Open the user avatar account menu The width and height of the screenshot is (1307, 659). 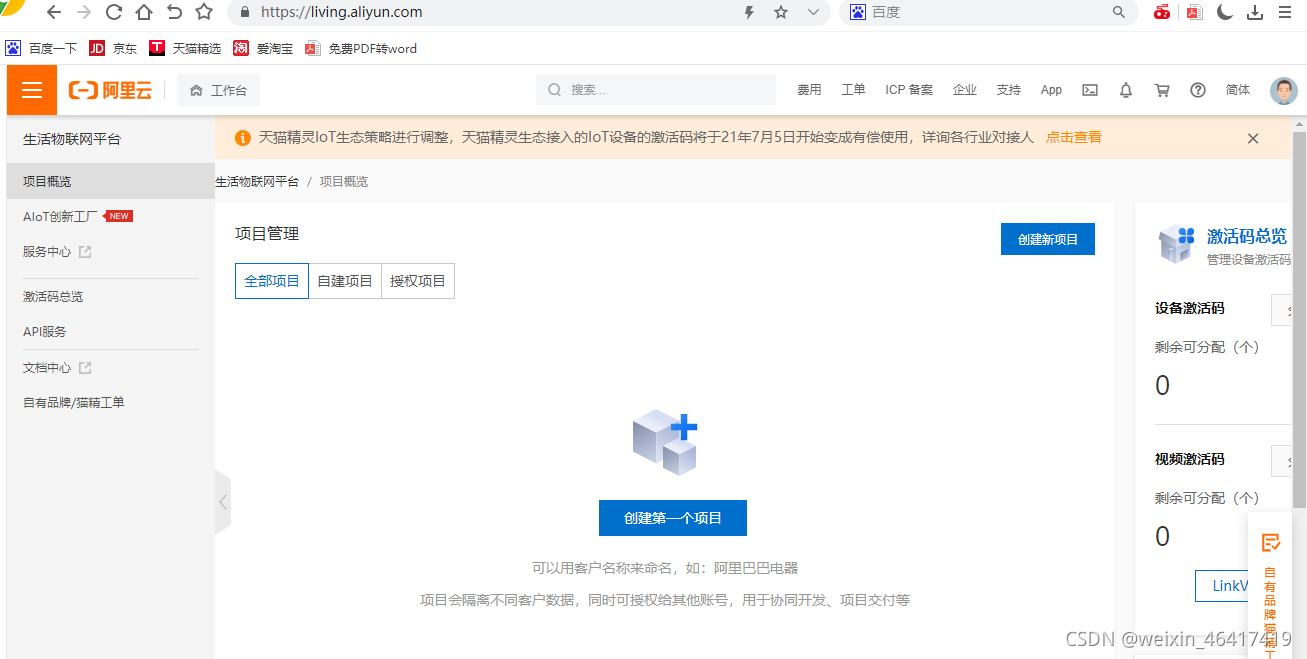pos(1284,90)
